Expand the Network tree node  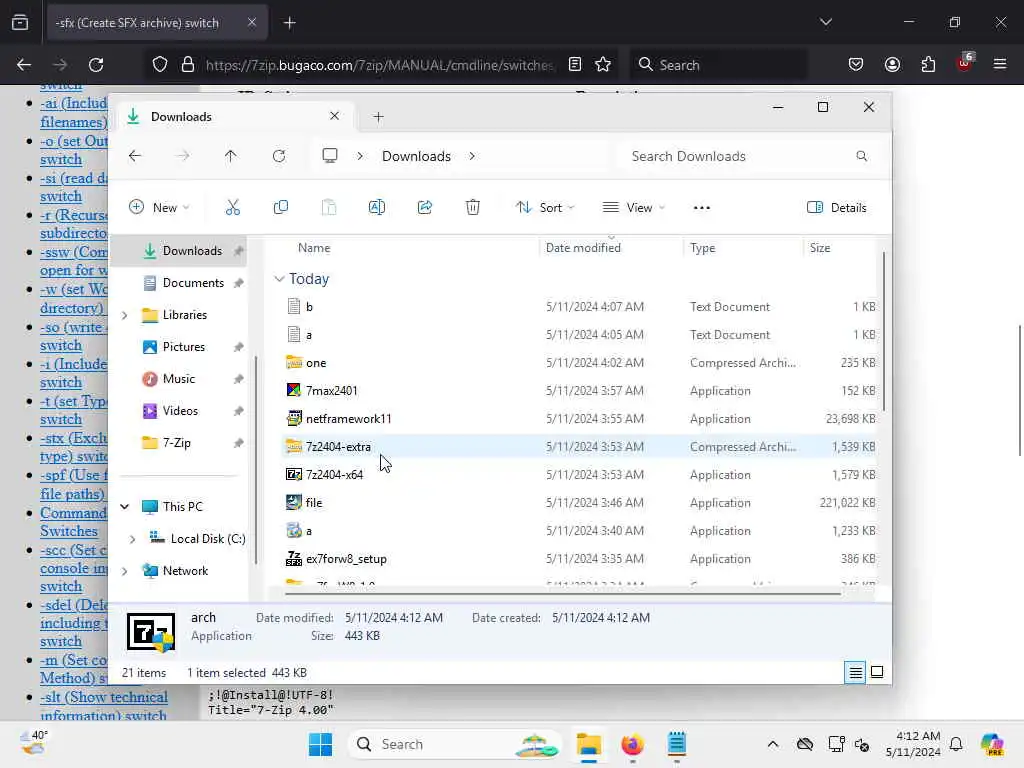coord(124,571)
